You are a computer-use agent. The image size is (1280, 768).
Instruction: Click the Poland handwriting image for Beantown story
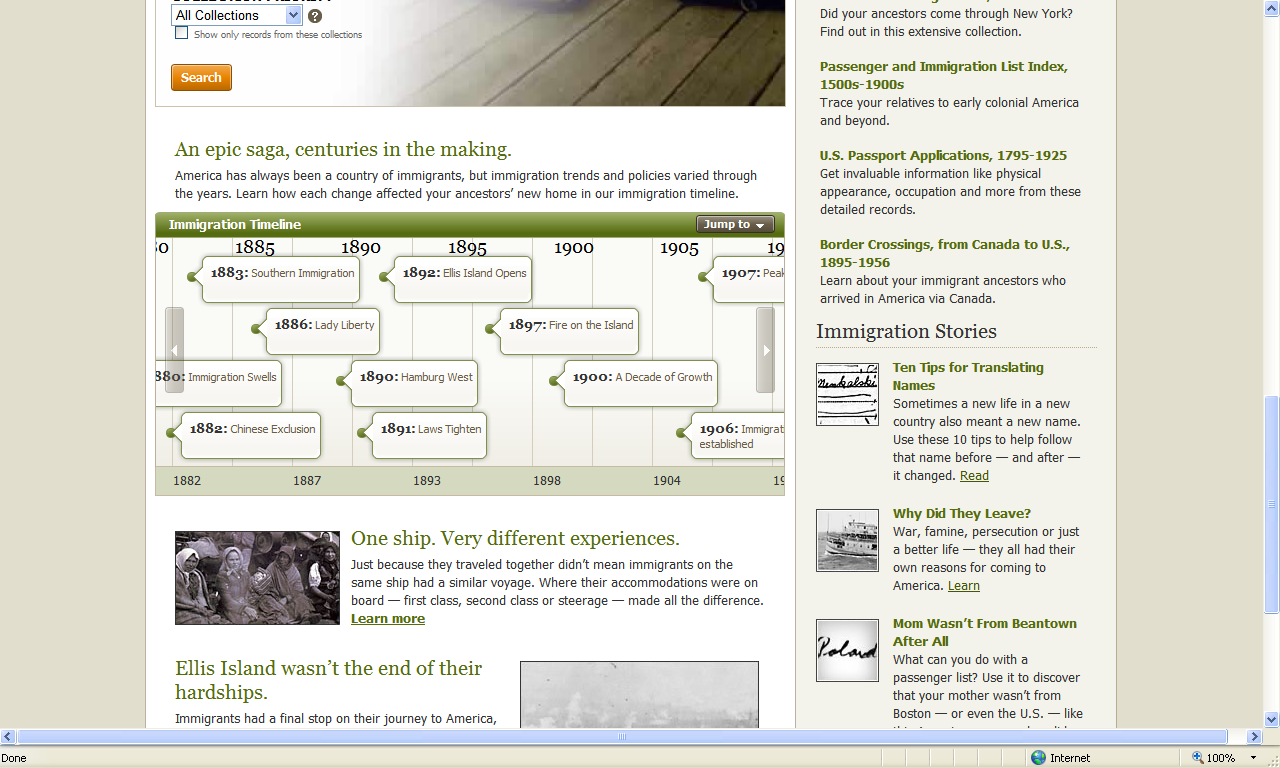pos(846,650)
